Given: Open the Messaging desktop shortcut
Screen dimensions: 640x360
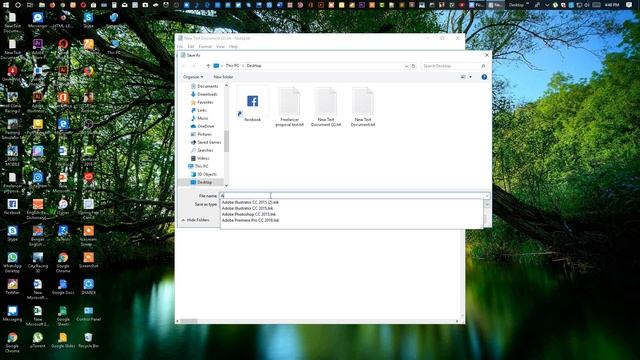Looking at the screenshot, I should click(x=12, y=313).
